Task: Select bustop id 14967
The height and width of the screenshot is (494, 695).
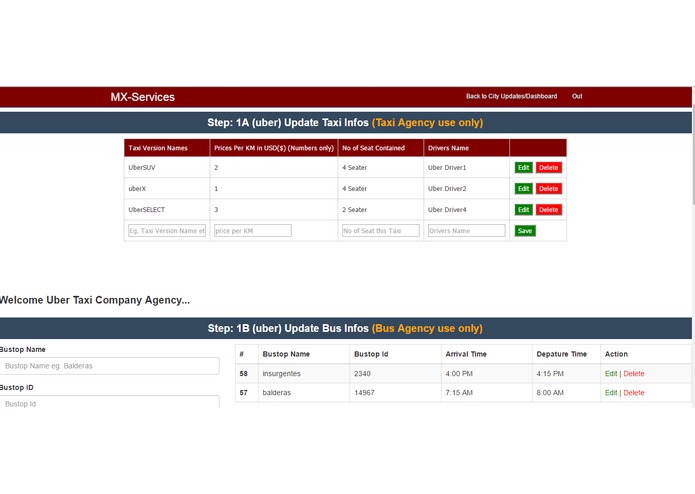Action: click(395, 393)
